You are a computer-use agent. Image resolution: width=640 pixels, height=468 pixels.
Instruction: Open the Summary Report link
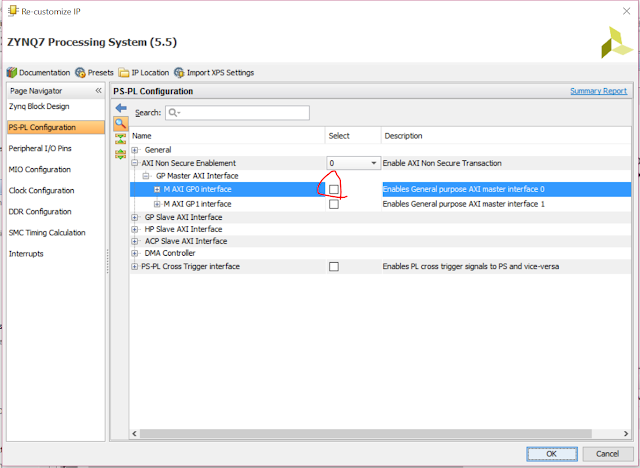[x=598, y=91]
